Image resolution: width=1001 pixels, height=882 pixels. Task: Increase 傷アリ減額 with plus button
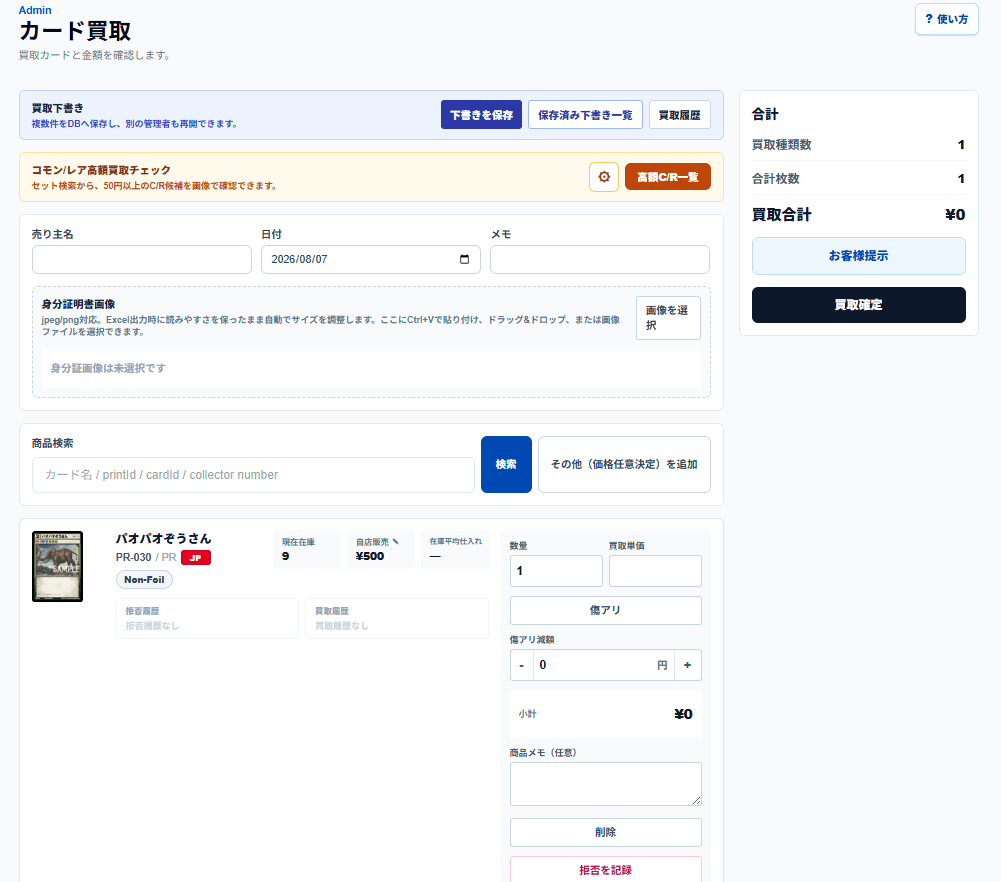688,665
